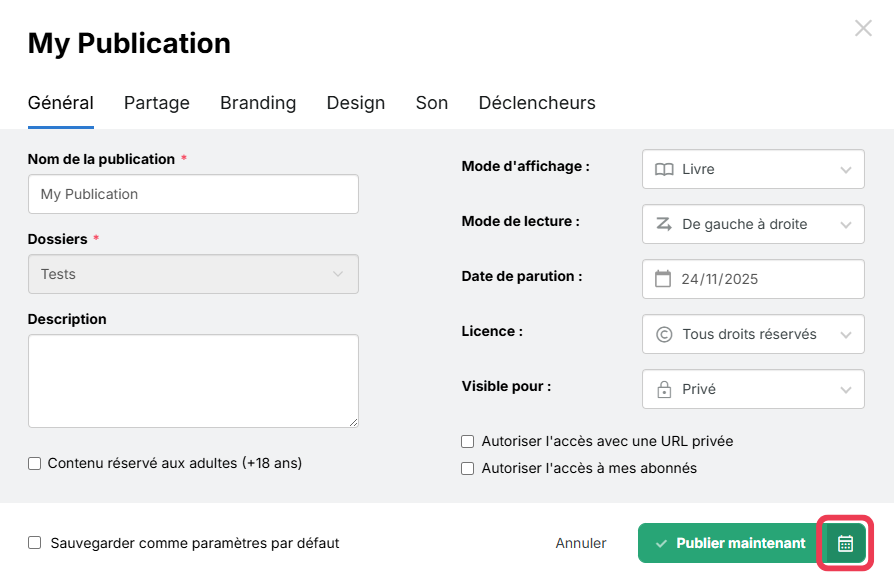Switch to the Général tab

pyautogui.click(x=60, y=103)
